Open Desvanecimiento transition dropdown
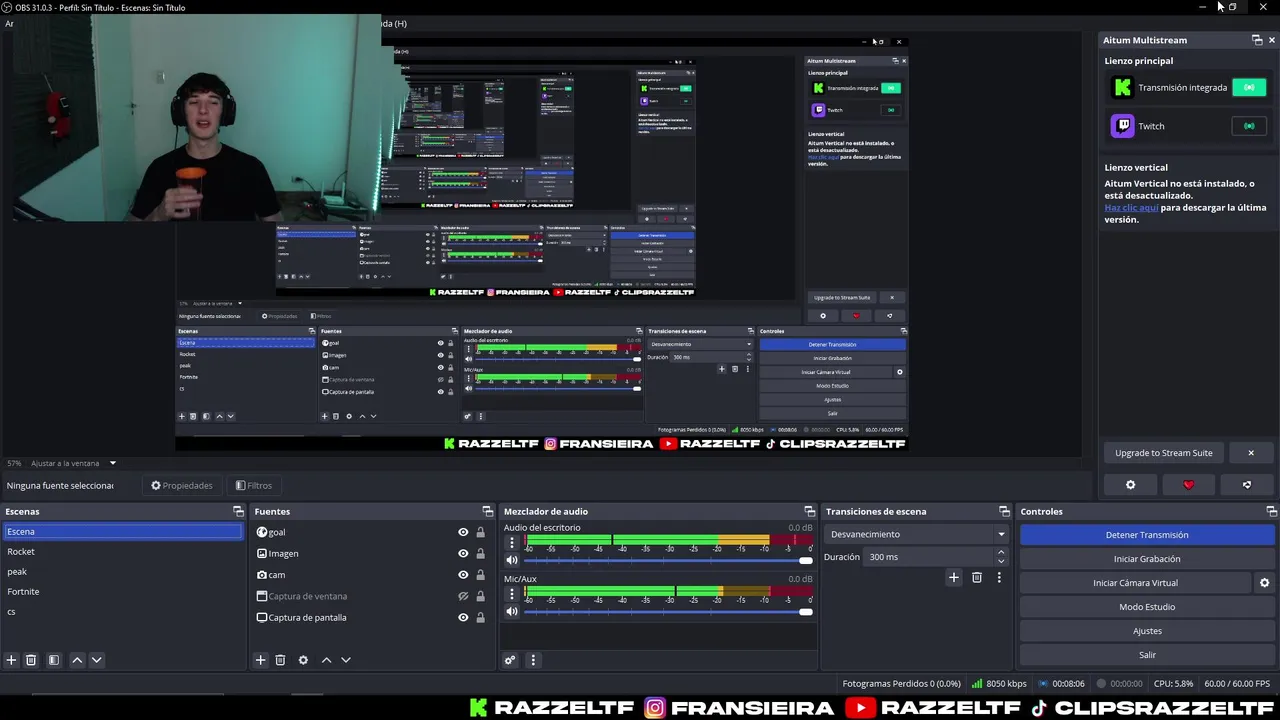 (x=916, y=534)
